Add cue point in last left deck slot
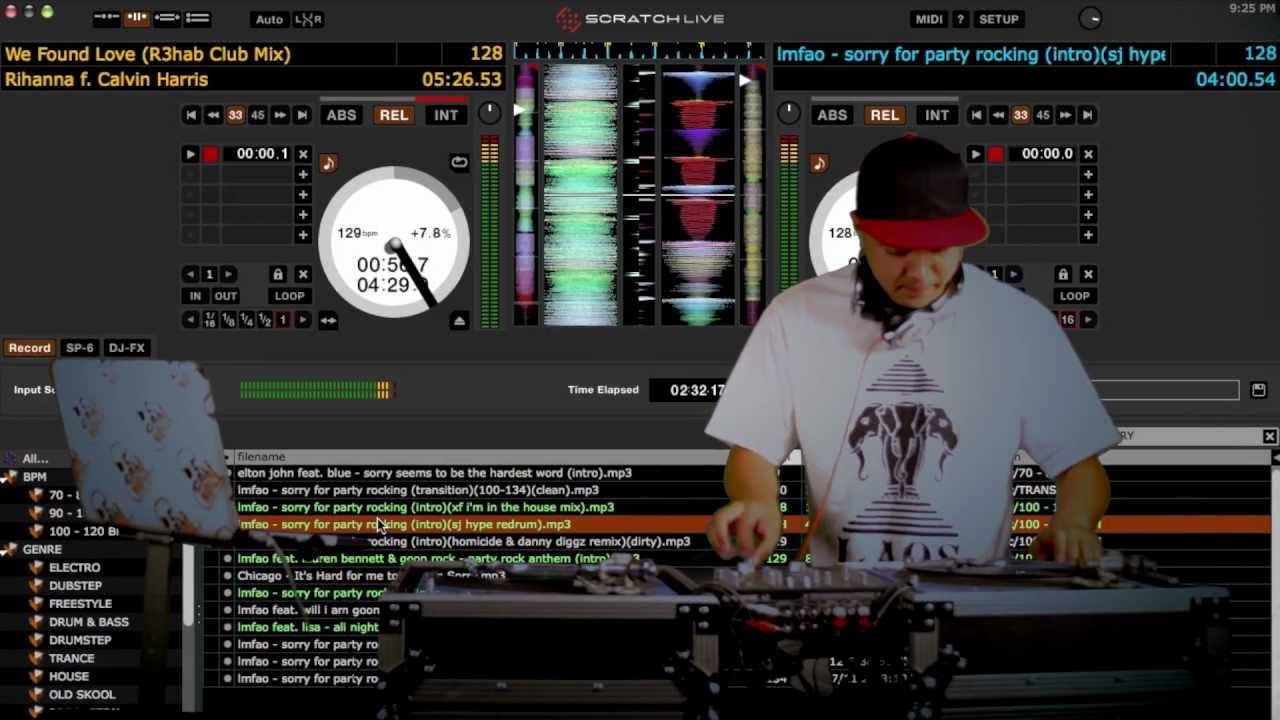 click(303, 235)
